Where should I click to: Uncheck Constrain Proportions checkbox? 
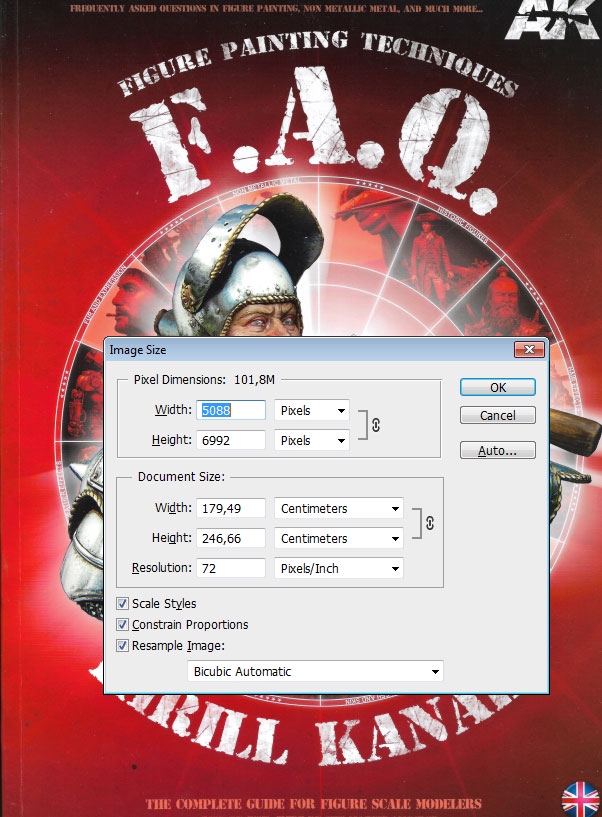(122, 624)
